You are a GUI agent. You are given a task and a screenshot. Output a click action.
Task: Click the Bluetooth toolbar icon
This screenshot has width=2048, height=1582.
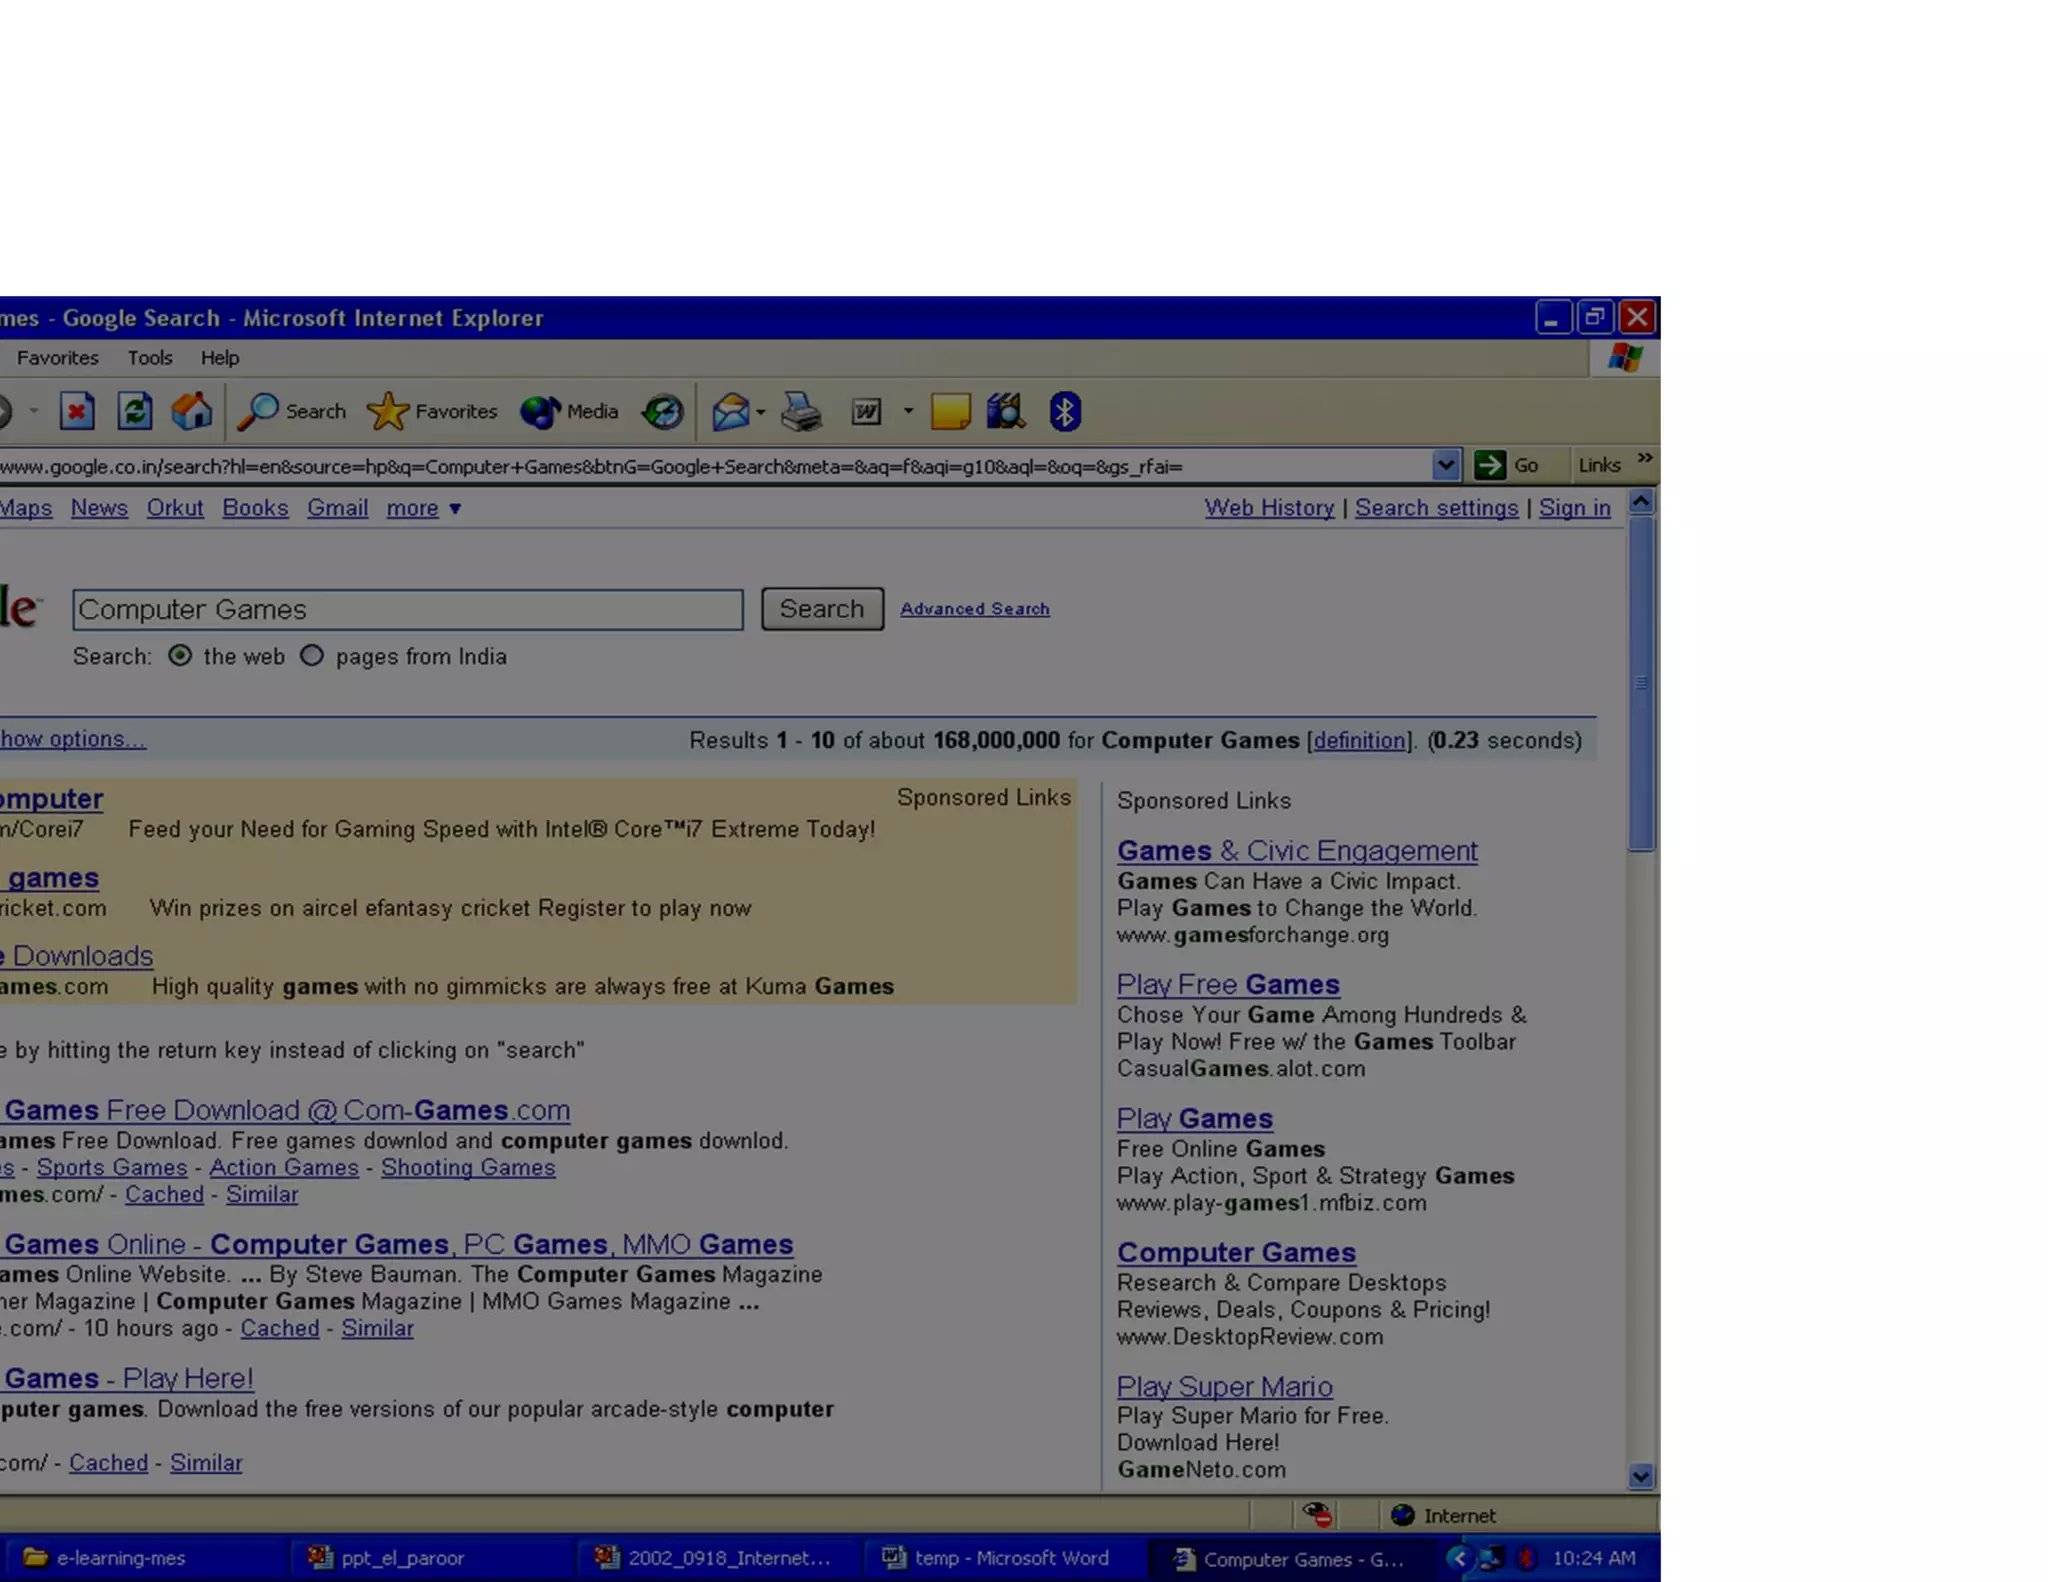coord(1065,411)
